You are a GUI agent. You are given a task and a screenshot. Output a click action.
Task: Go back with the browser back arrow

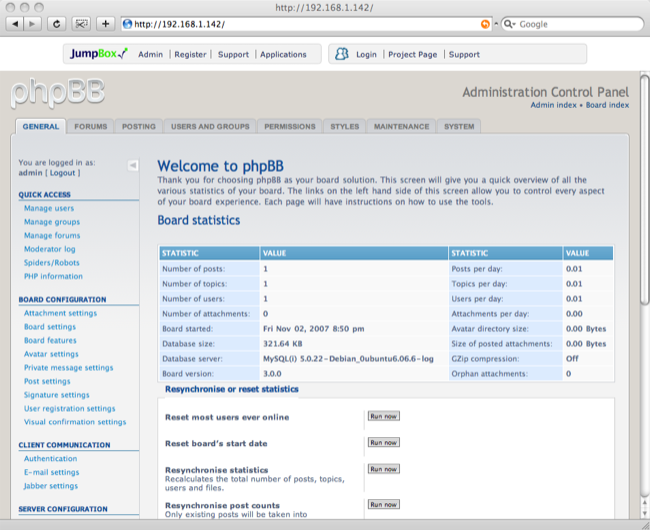point(15,24)
